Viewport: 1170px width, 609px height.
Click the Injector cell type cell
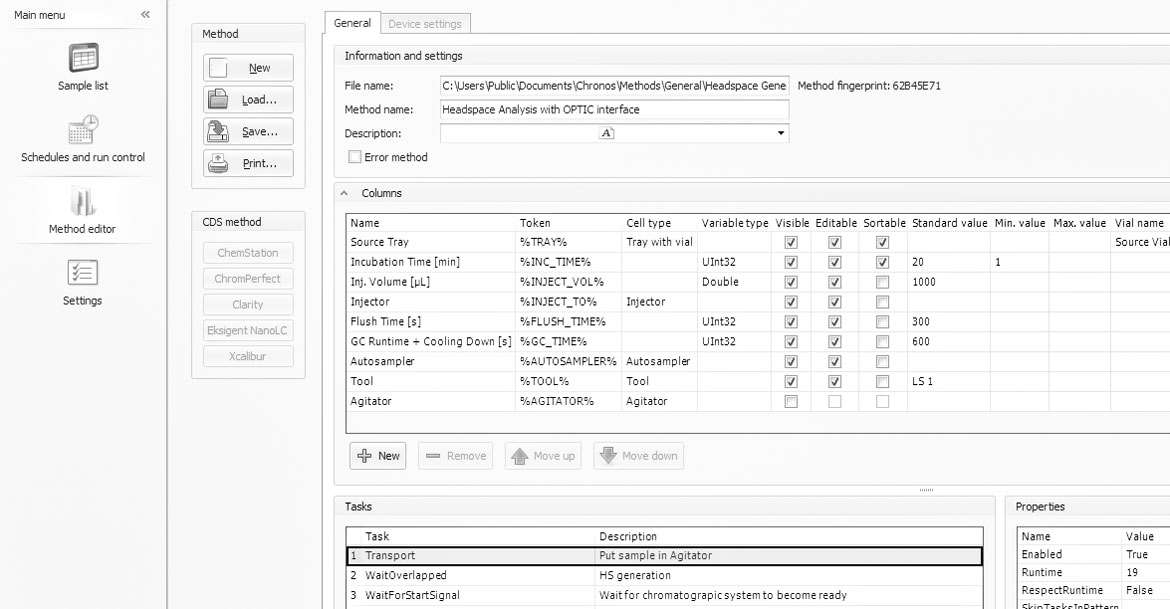point(660,302)
